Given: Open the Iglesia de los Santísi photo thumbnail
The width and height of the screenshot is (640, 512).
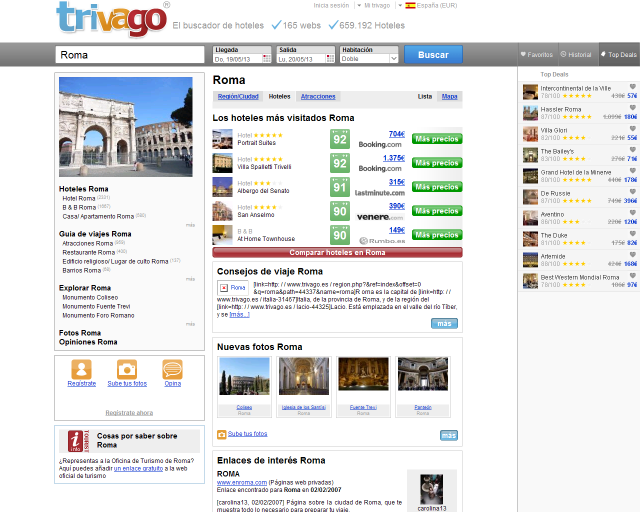Looking at the screenshot, I should 304,376.
